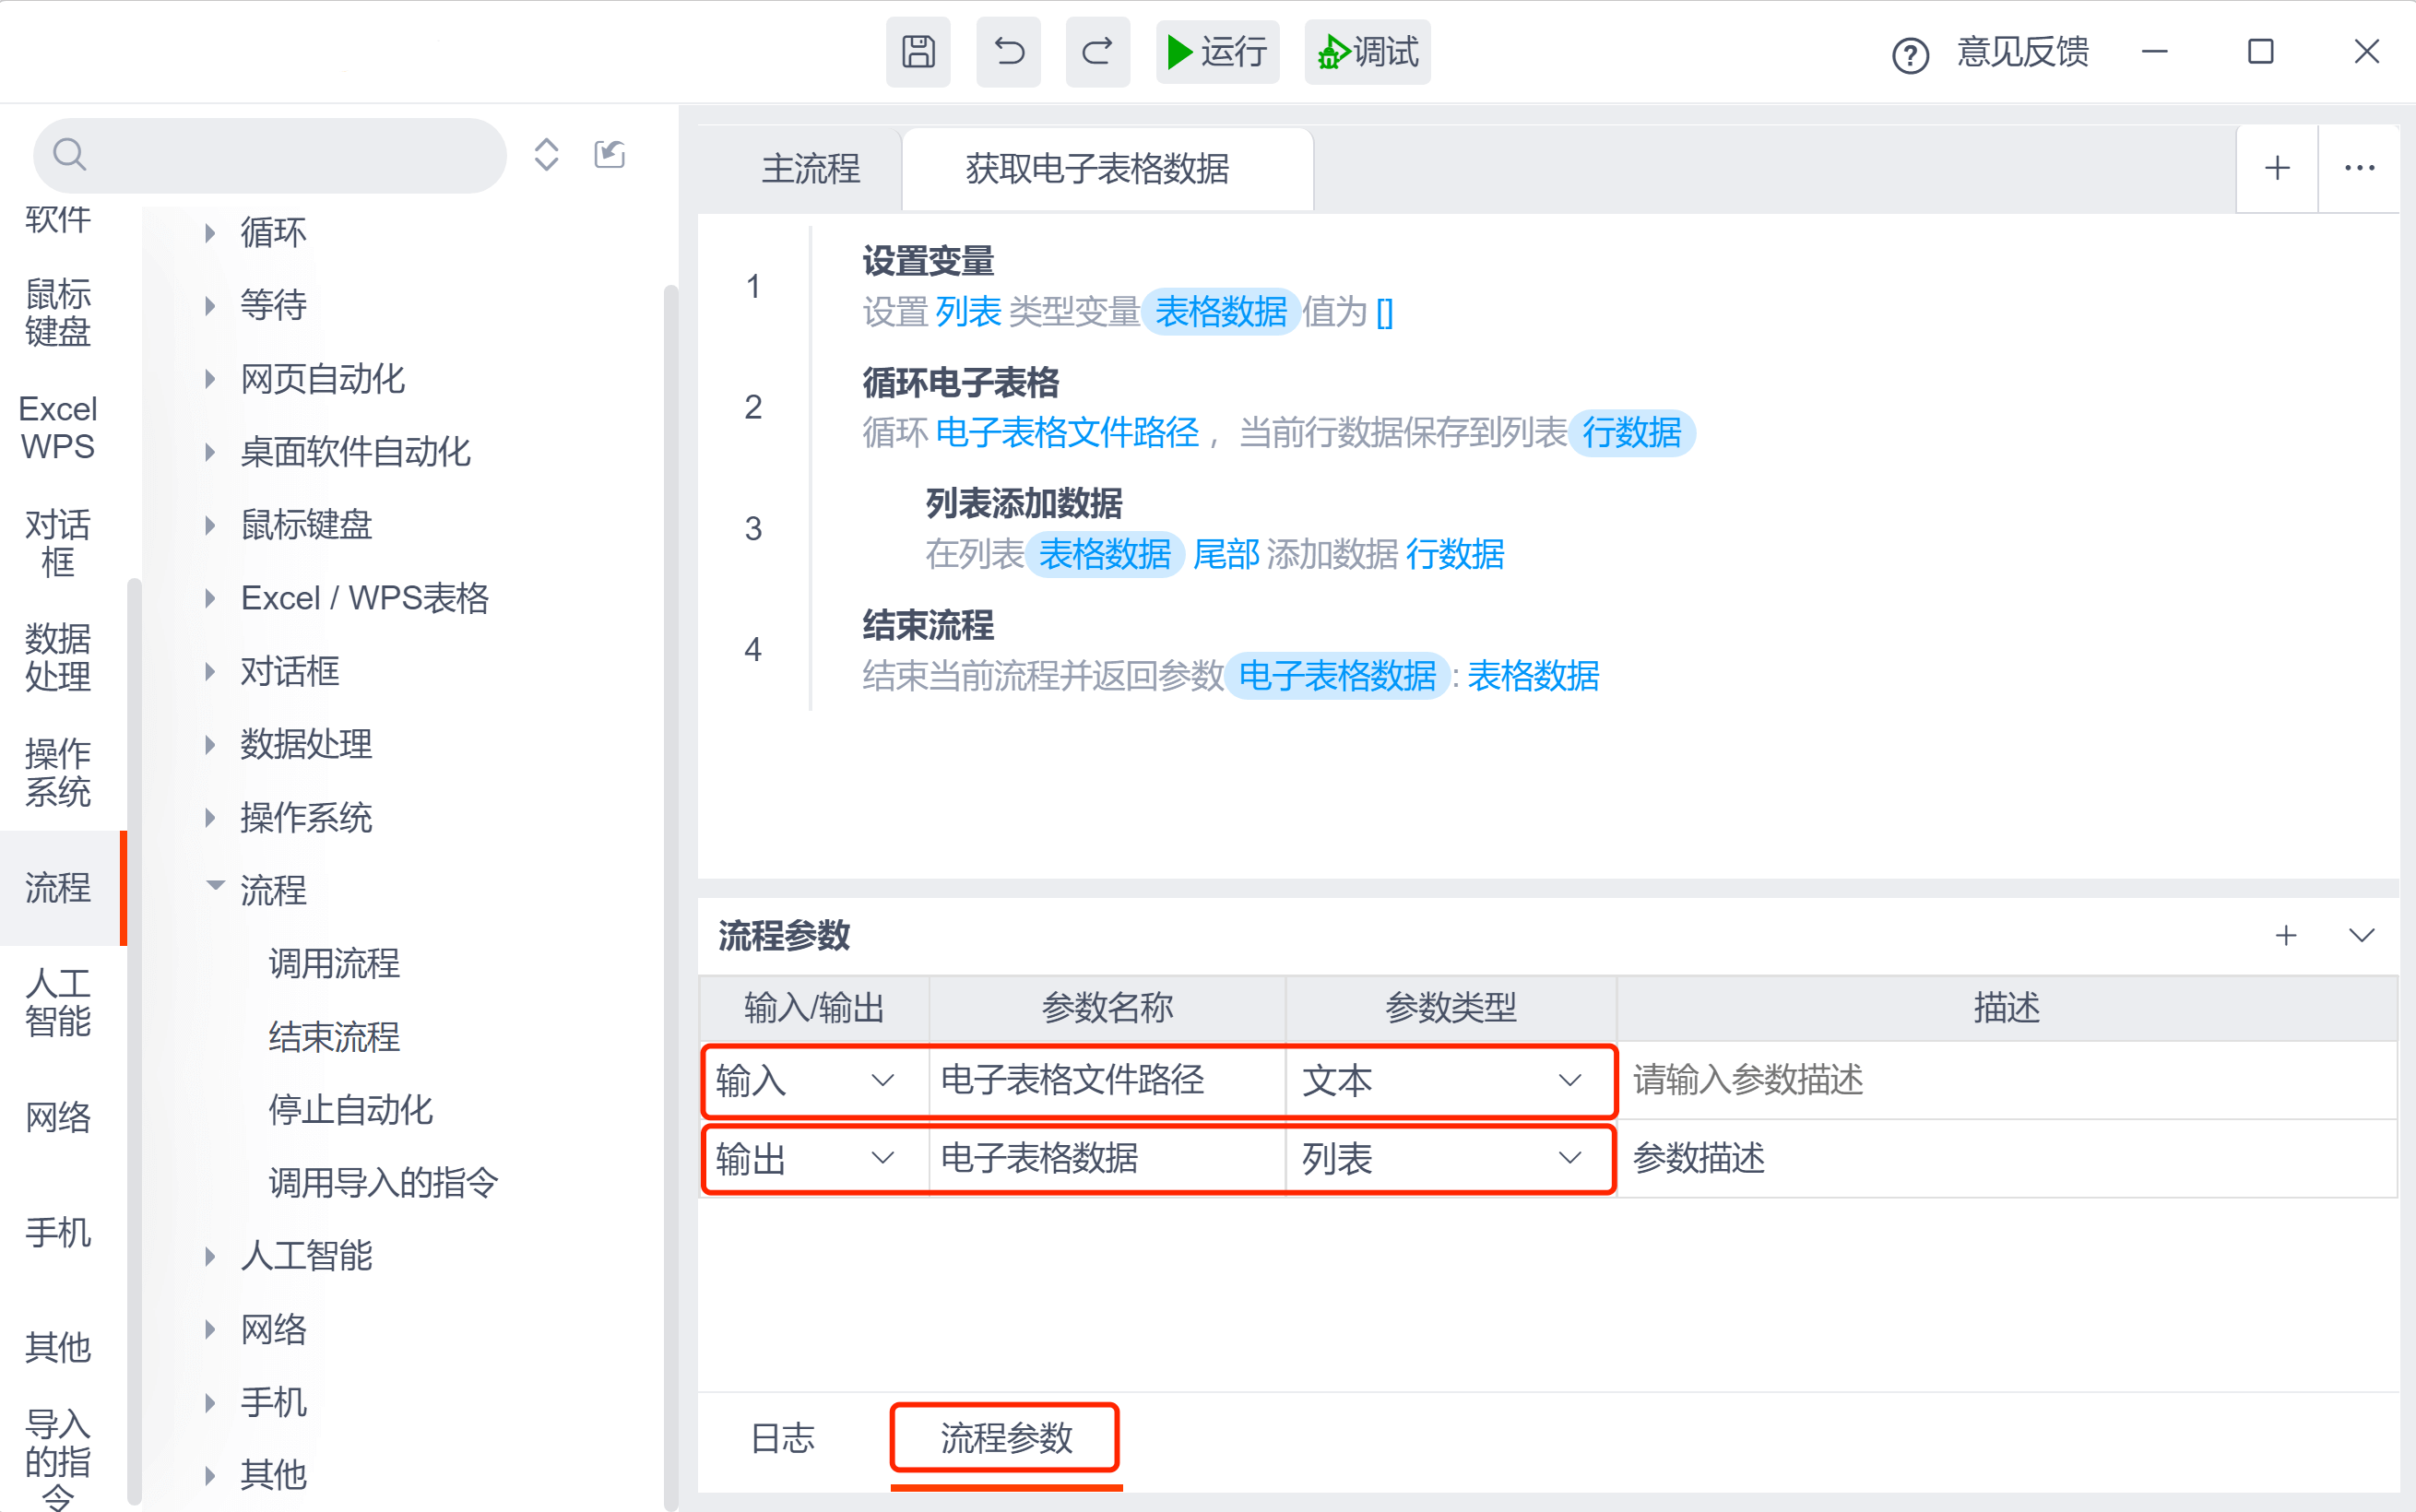Click the 运行 run button
Image resolution: width=2416 pixels, height=1512 pixels.
[1217, 52]
